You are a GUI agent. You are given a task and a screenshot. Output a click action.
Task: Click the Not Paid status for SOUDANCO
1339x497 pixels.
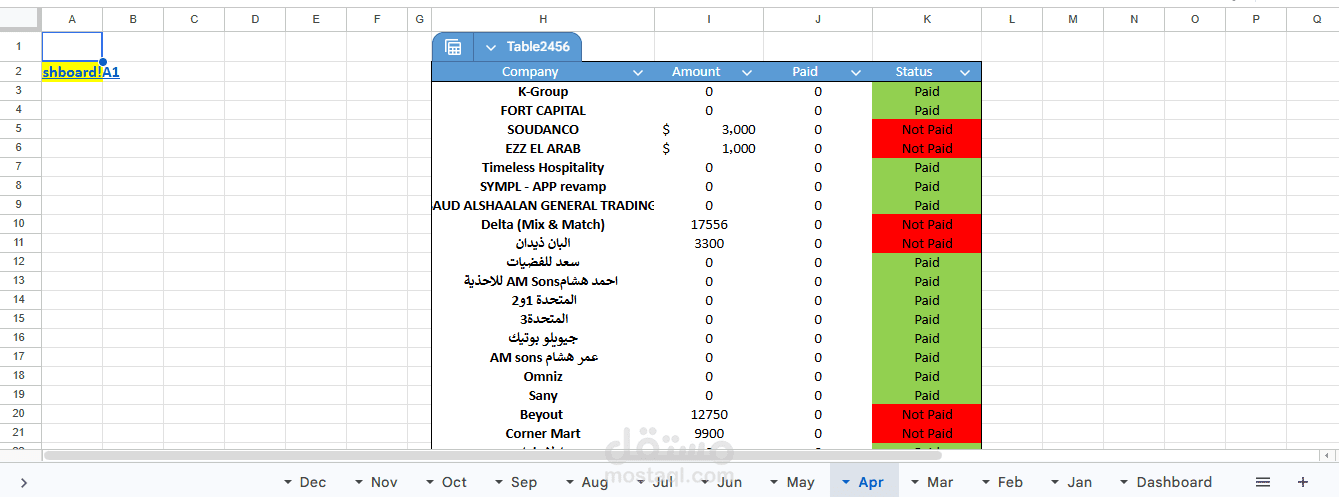coord(927,129)
